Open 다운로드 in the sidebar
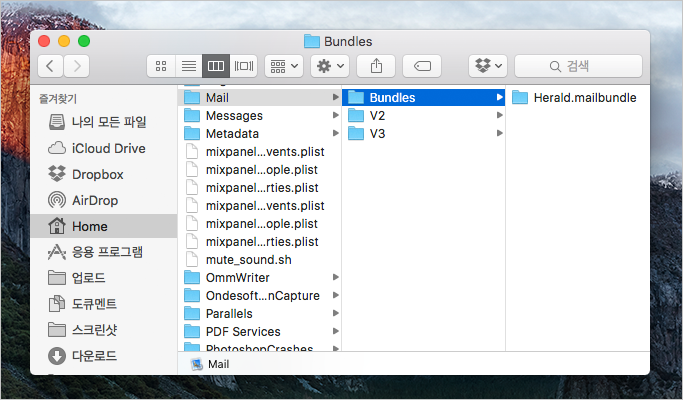 point(104,356)
